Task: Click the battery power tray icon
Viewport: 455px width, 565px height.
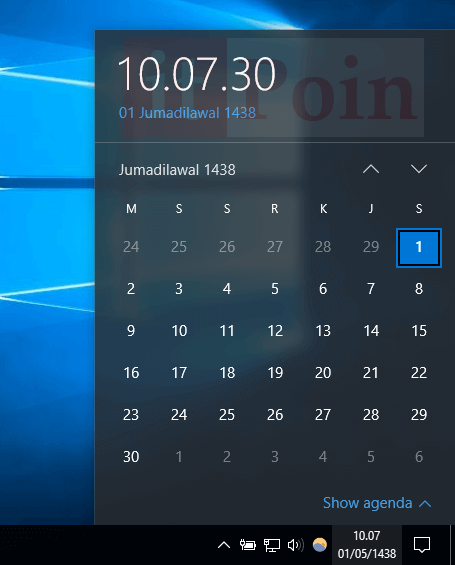Action: click(x=248, y=545)
